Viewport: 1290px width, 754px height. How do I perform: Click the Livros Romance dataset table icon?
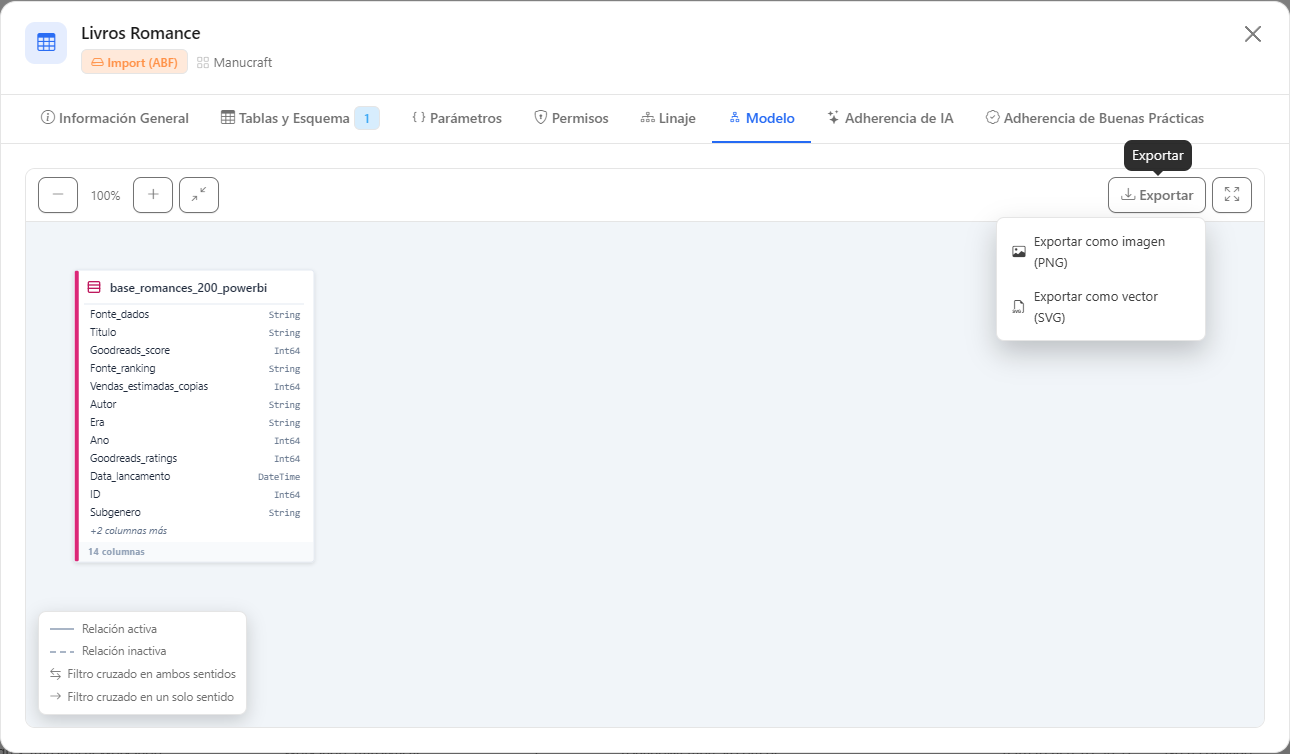[46, 43]
